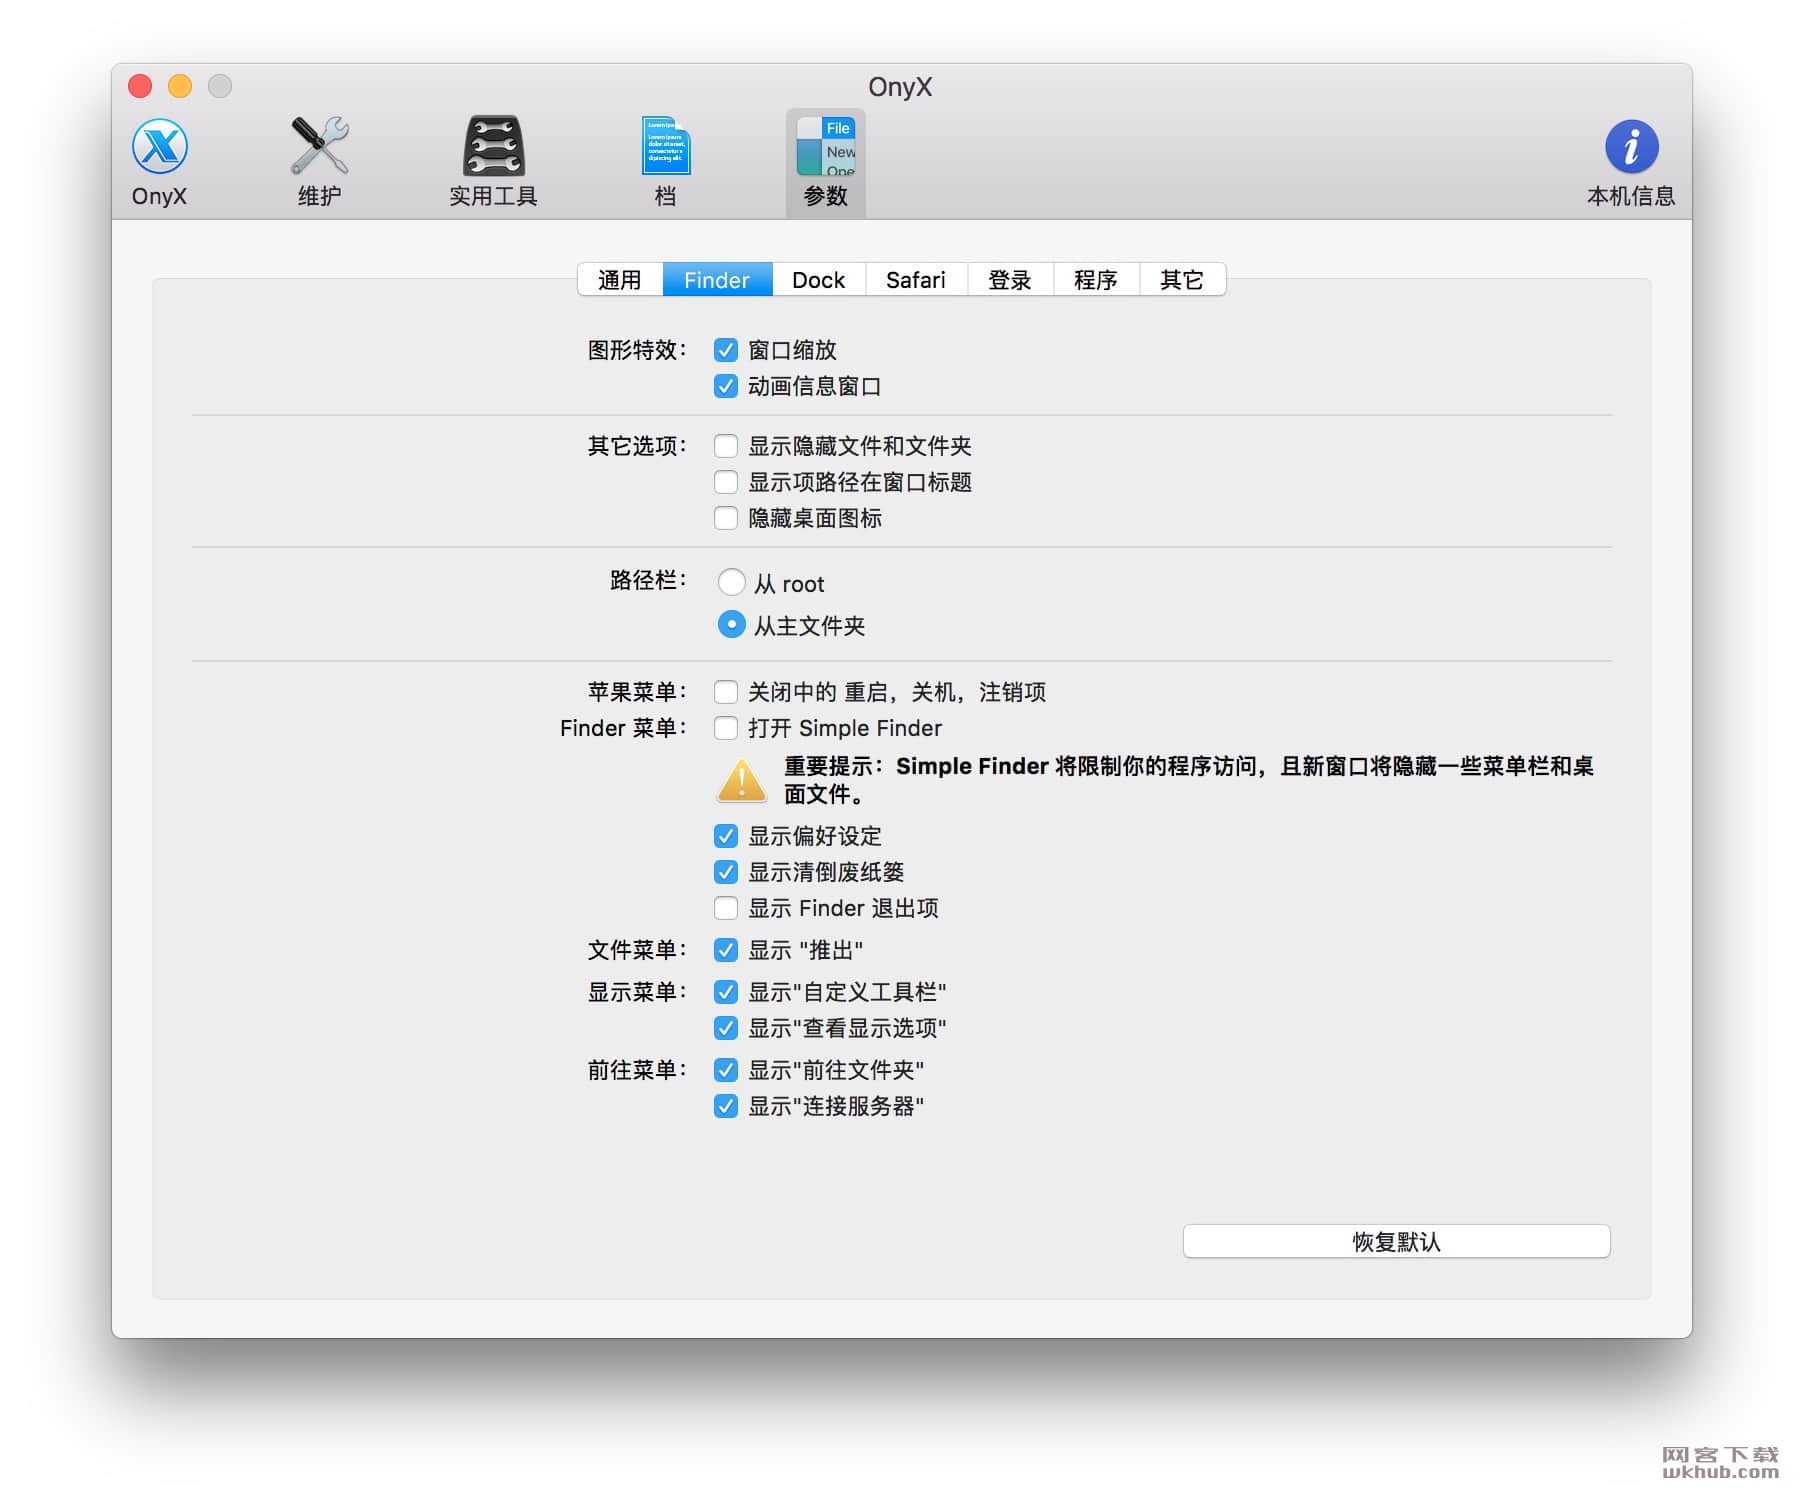Click the OnyX window title text

pos(900,87)
